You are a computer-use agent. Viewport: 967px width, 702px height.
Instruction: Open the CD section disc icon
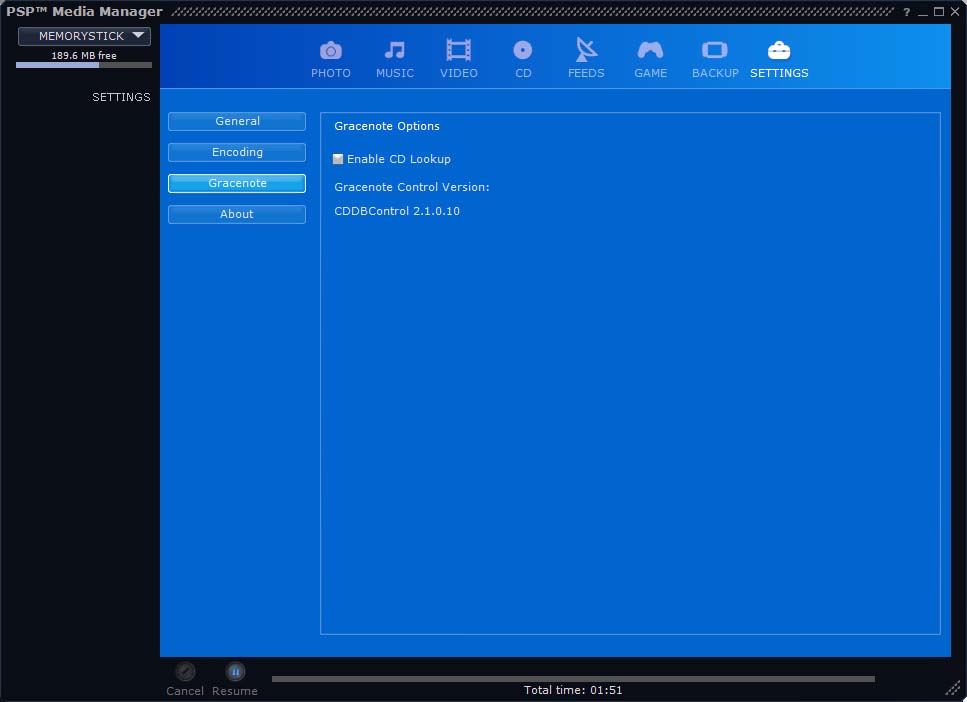click(x=522, y=50)
